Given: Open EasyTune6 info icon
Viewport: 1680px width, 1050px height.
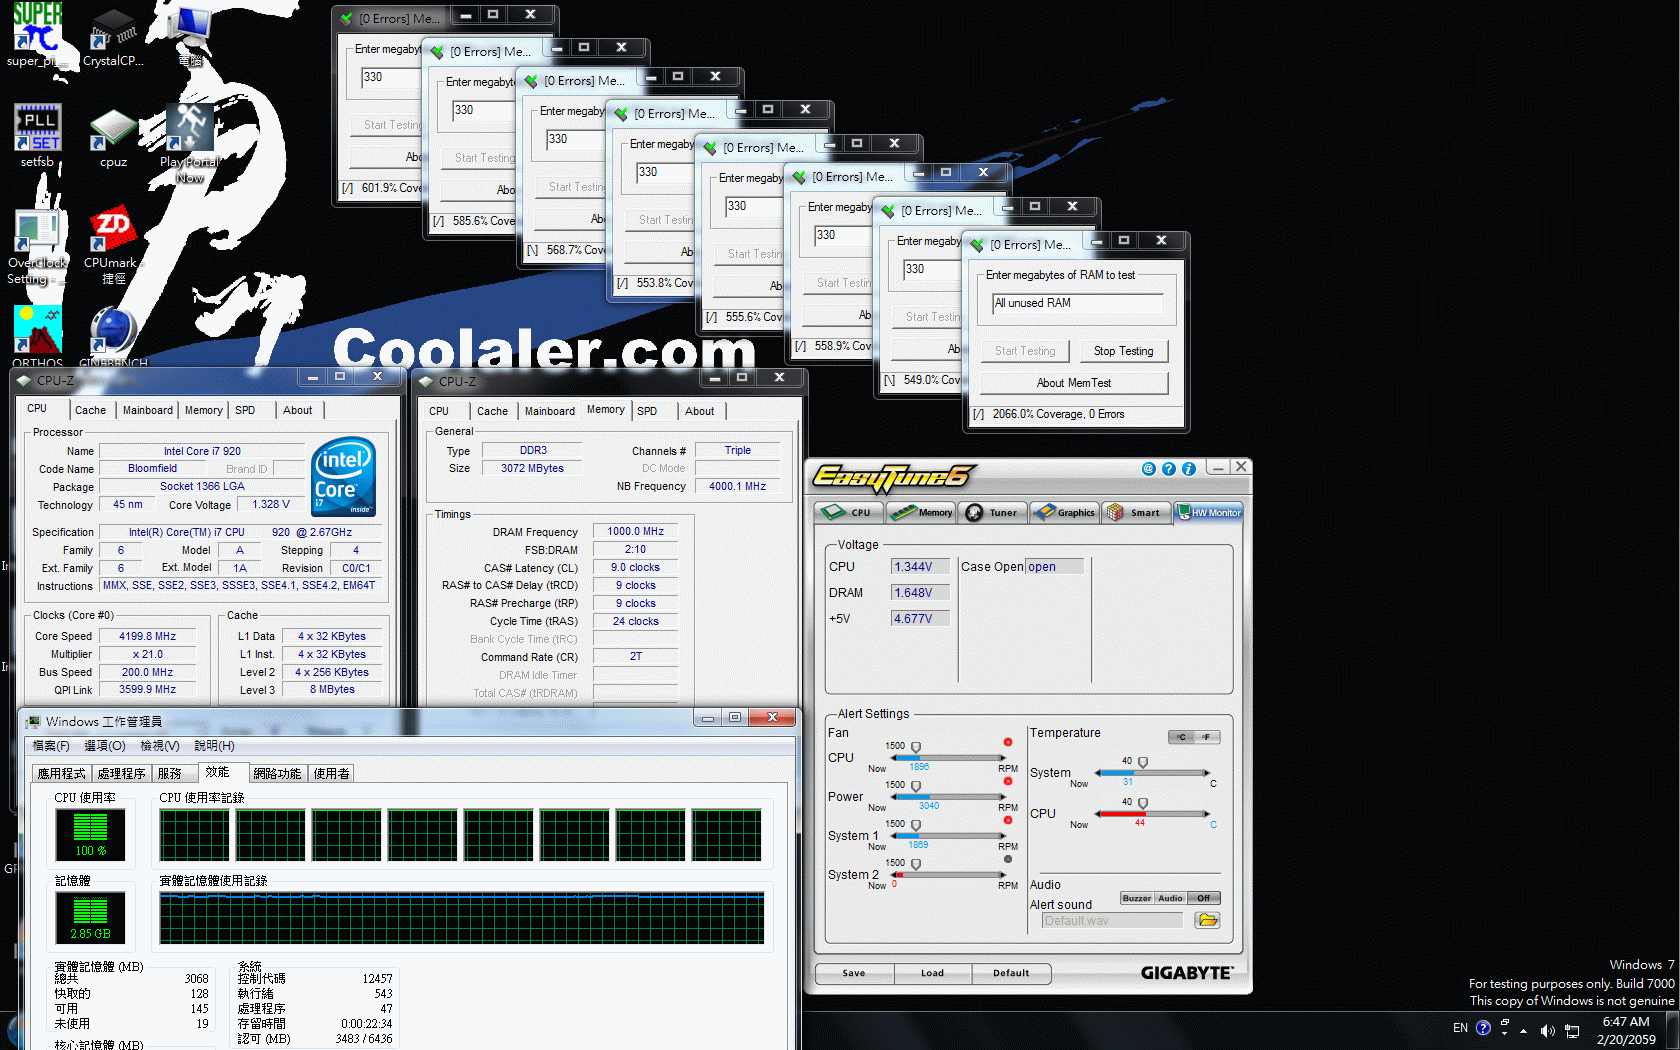Looking at the screenshot, I should [x=1188, y=468].
